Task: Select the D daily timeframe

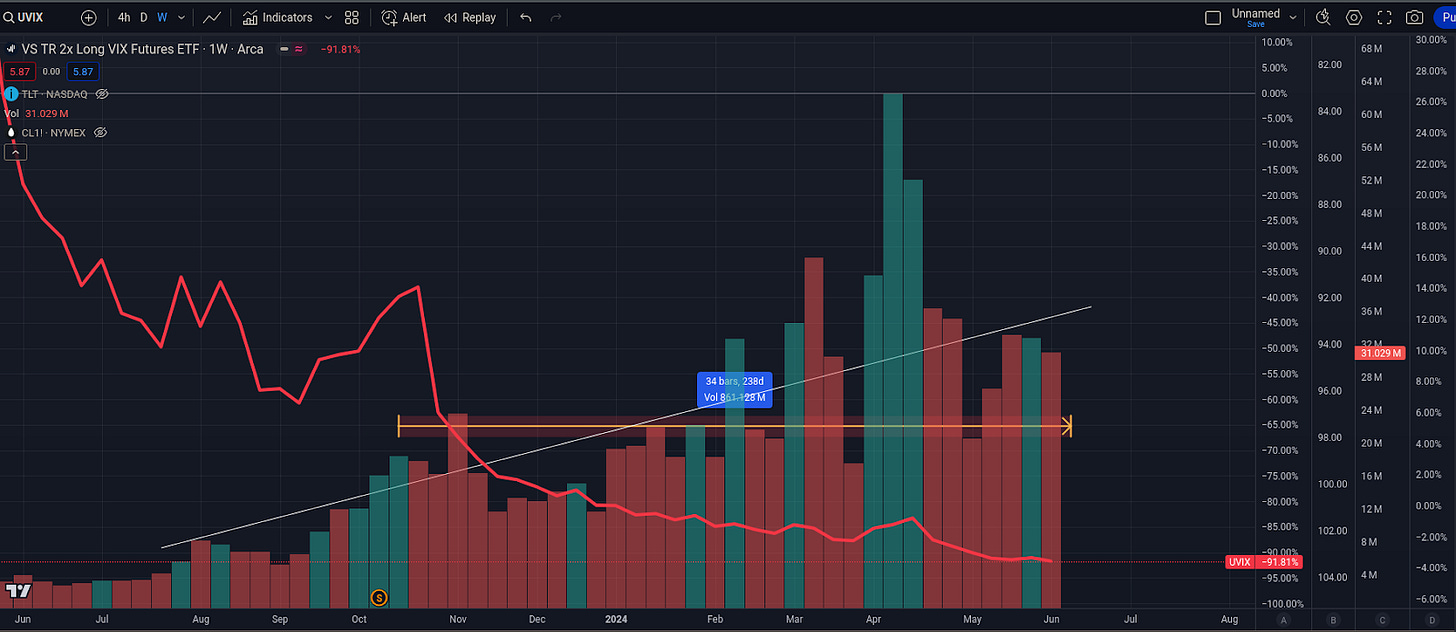Action: pos(144,17)
